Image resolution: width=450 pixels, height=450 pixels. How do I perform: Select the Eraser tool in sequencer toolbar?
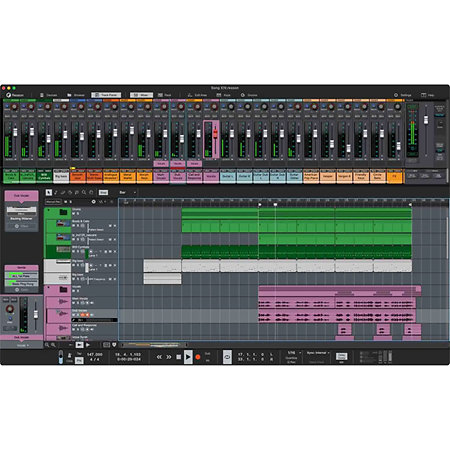click(63, 192)
